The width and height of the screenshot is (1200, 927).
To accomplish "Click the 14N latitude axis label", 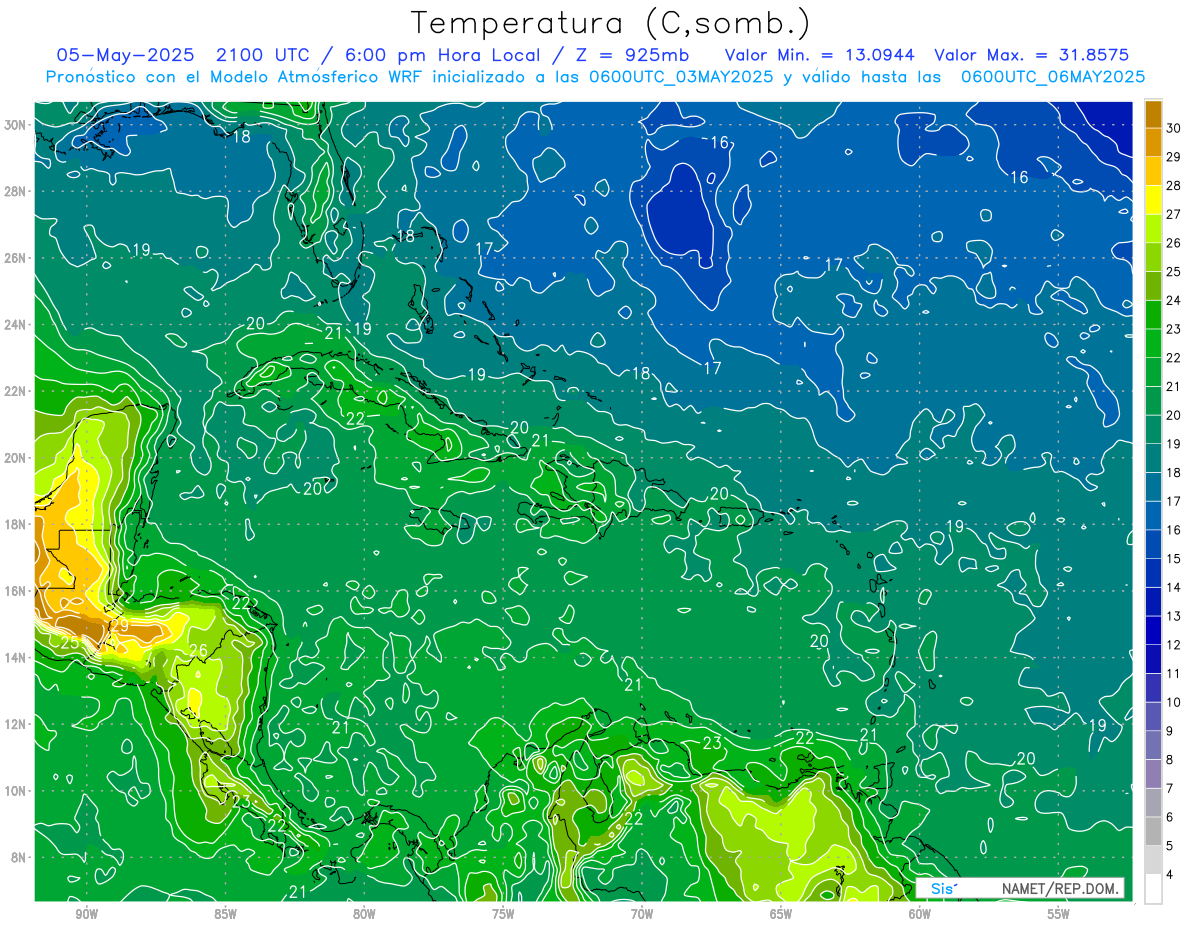I will 16,658.
